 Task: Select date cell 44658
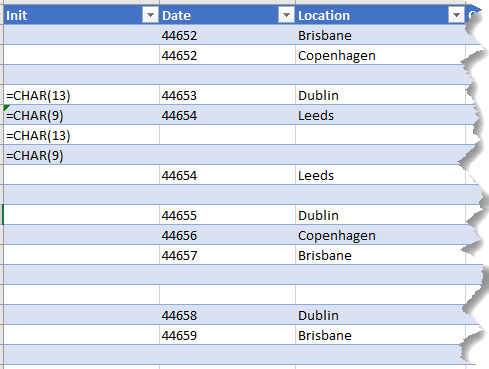[227, 315]
